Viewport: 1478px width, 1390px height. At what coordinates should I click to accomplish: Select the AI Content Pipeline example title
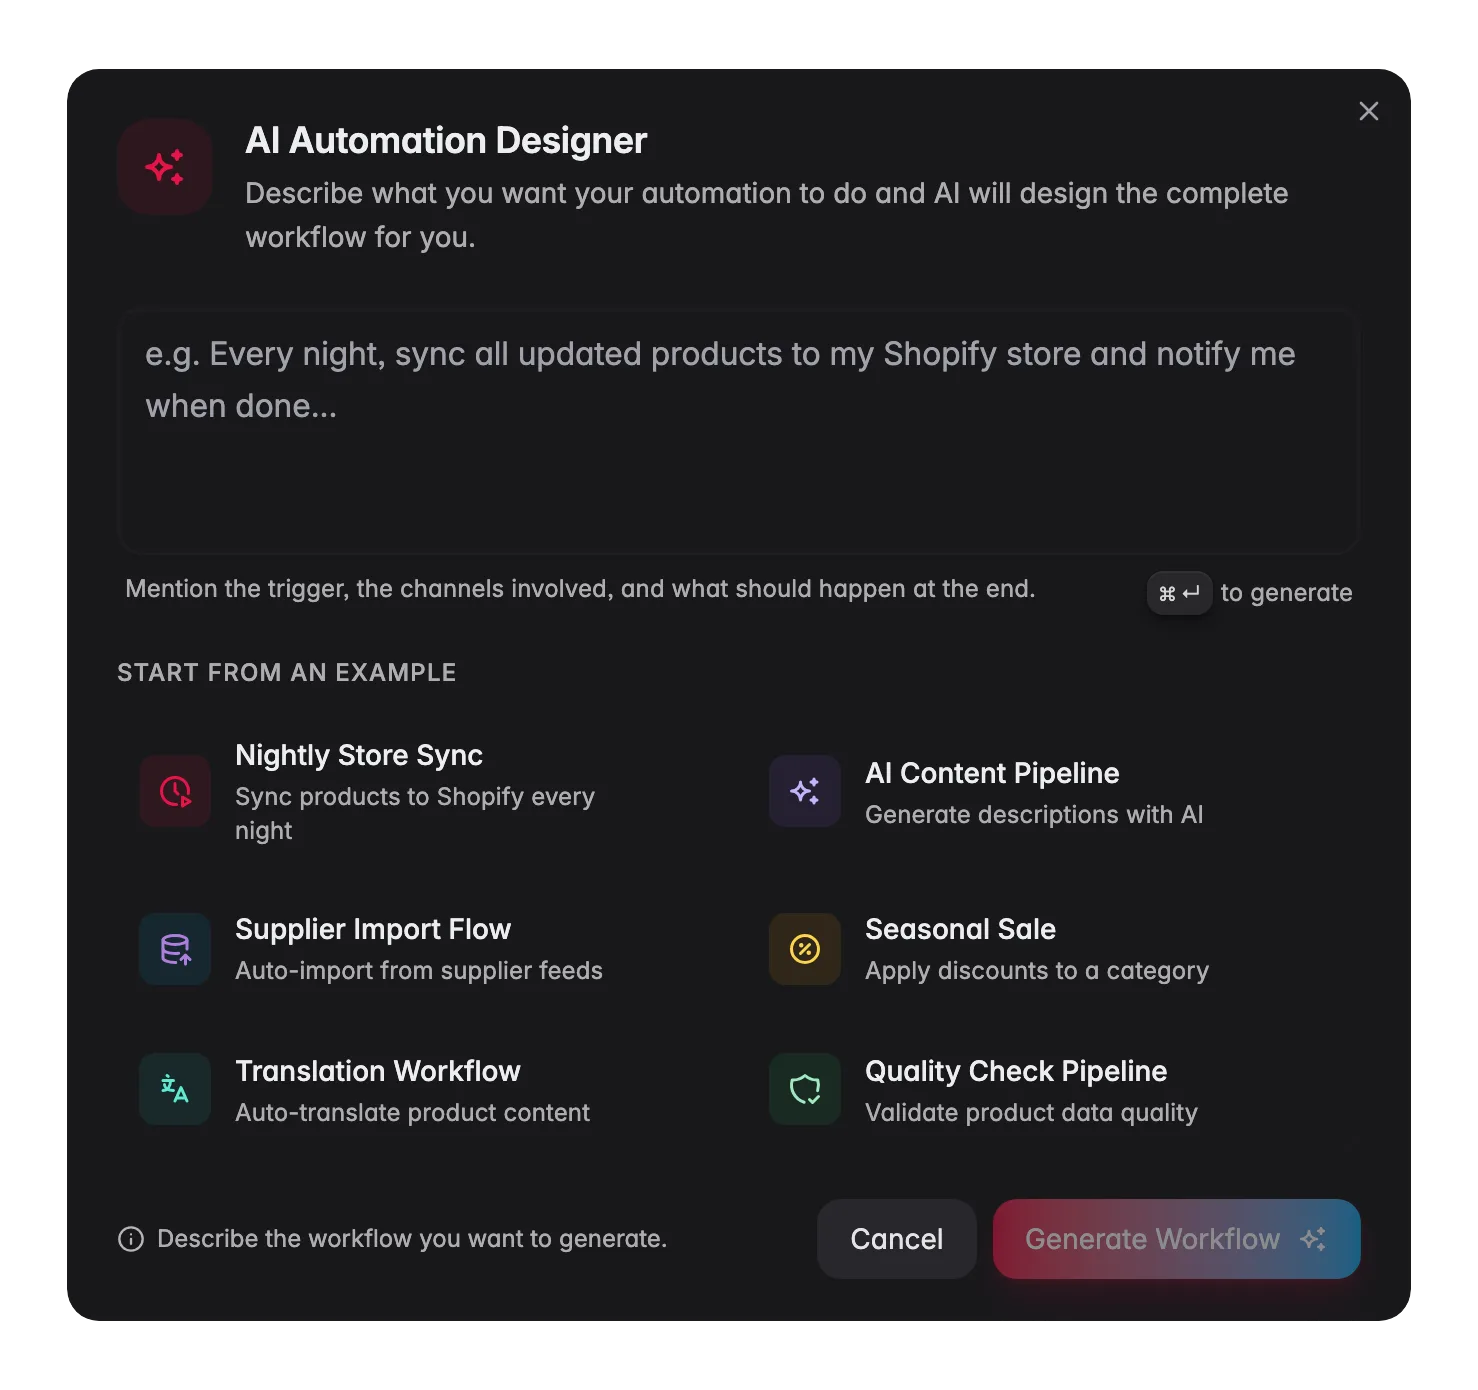[x=992, y=773]
